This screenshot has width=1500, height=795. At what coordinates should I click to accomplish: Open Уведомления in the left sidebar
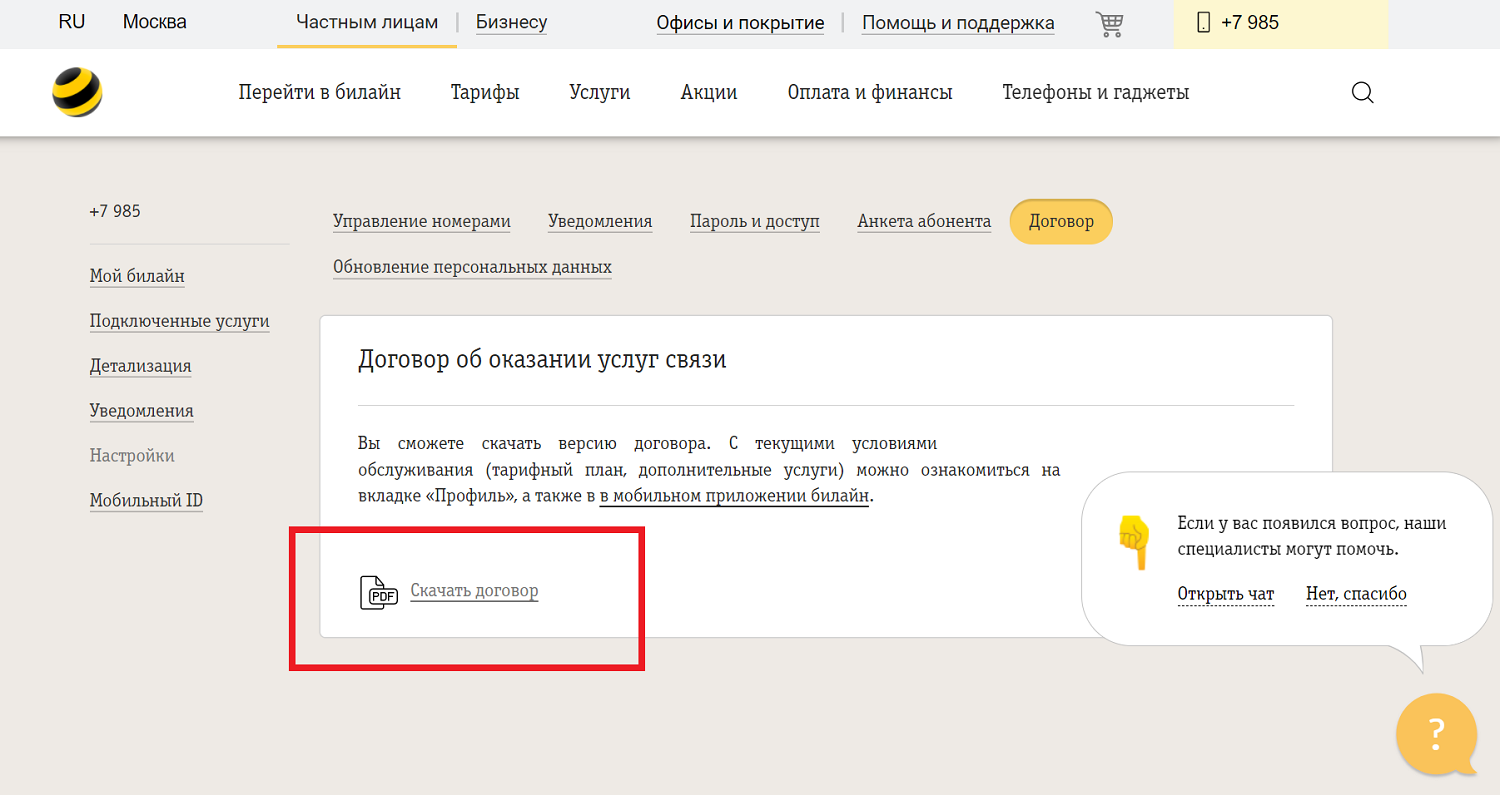tap(142, 411)
